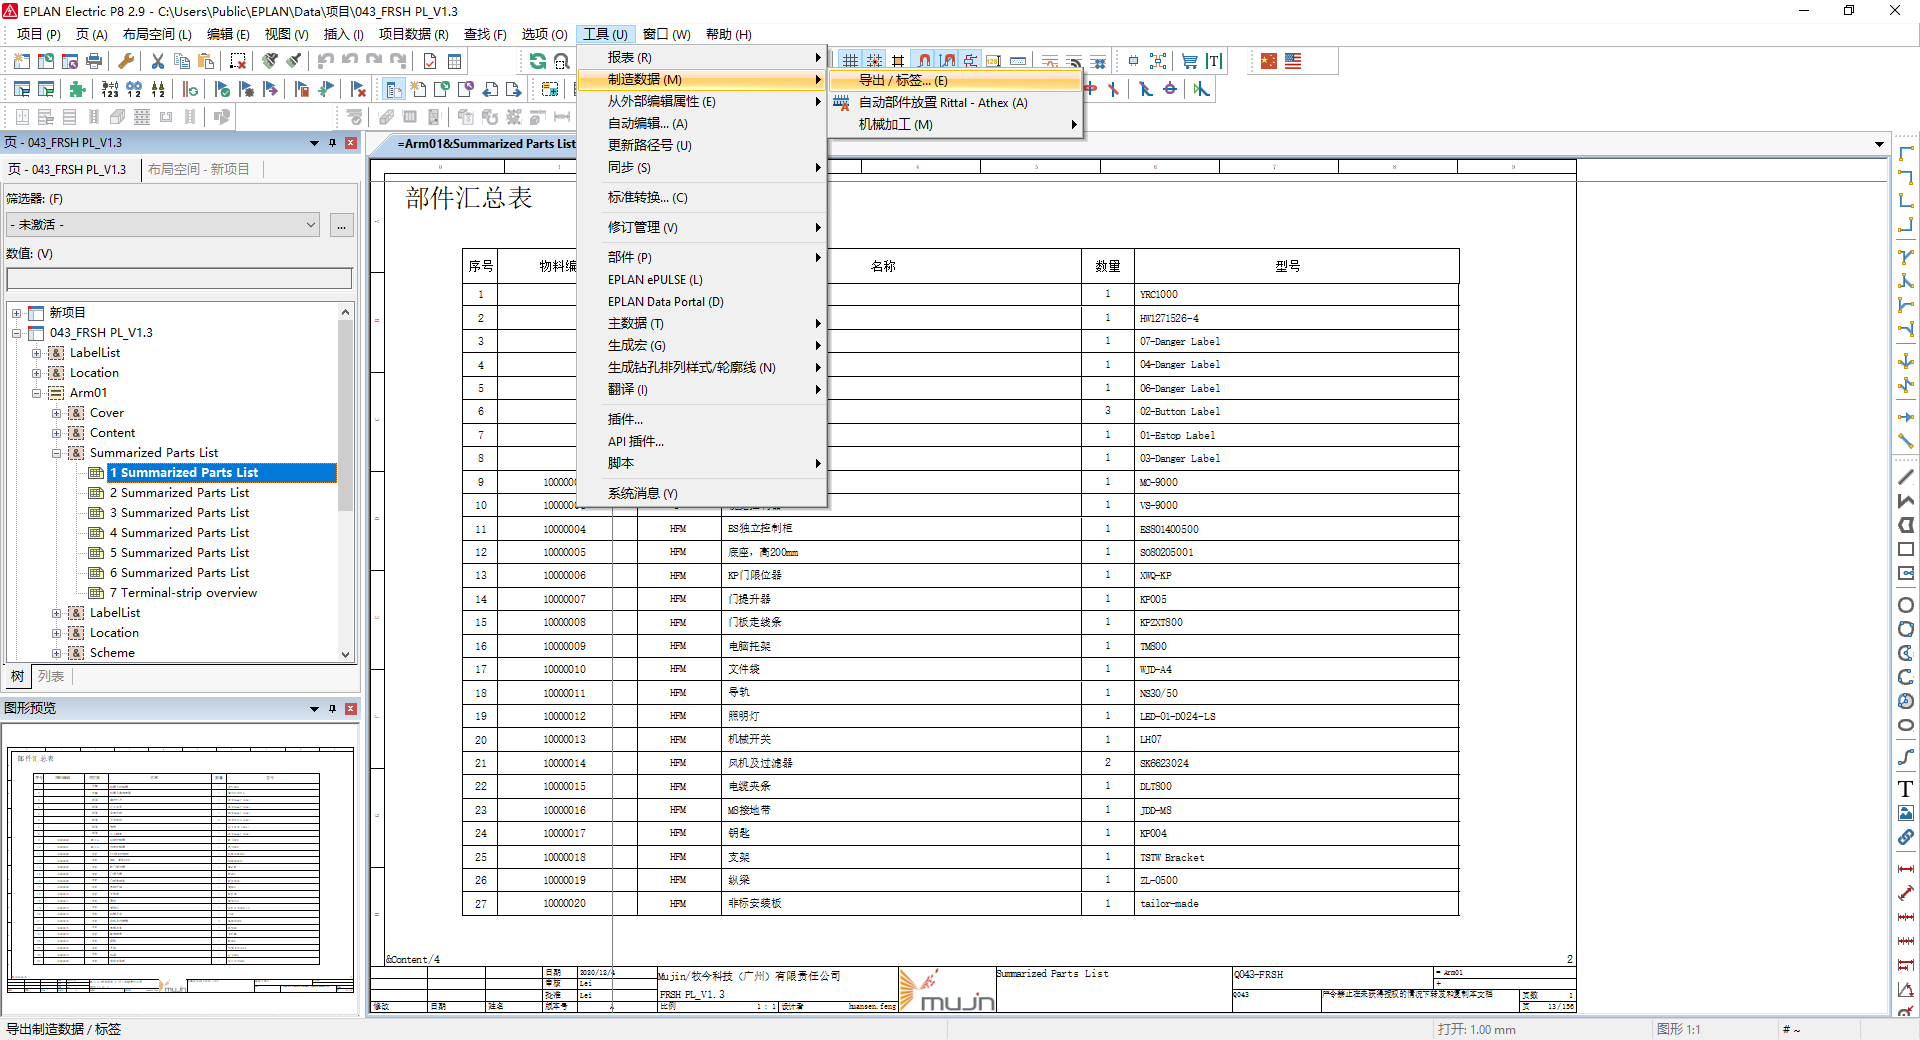Switch language using the Chinese flag icon

coord(1268,61)
